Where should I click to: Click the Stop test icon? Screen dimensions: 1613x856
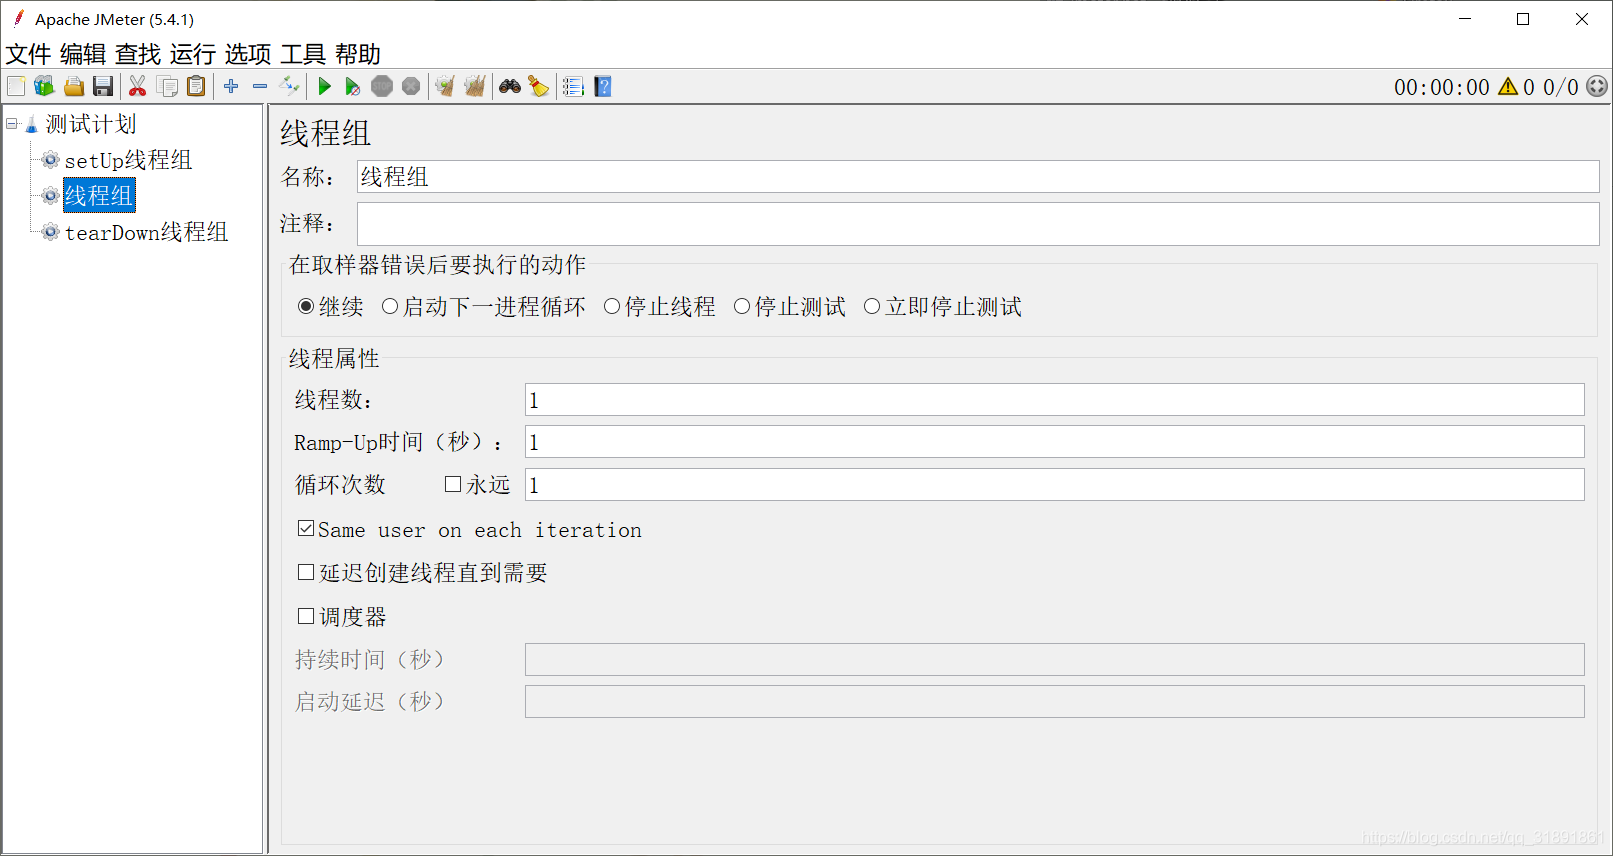point(382,87)
